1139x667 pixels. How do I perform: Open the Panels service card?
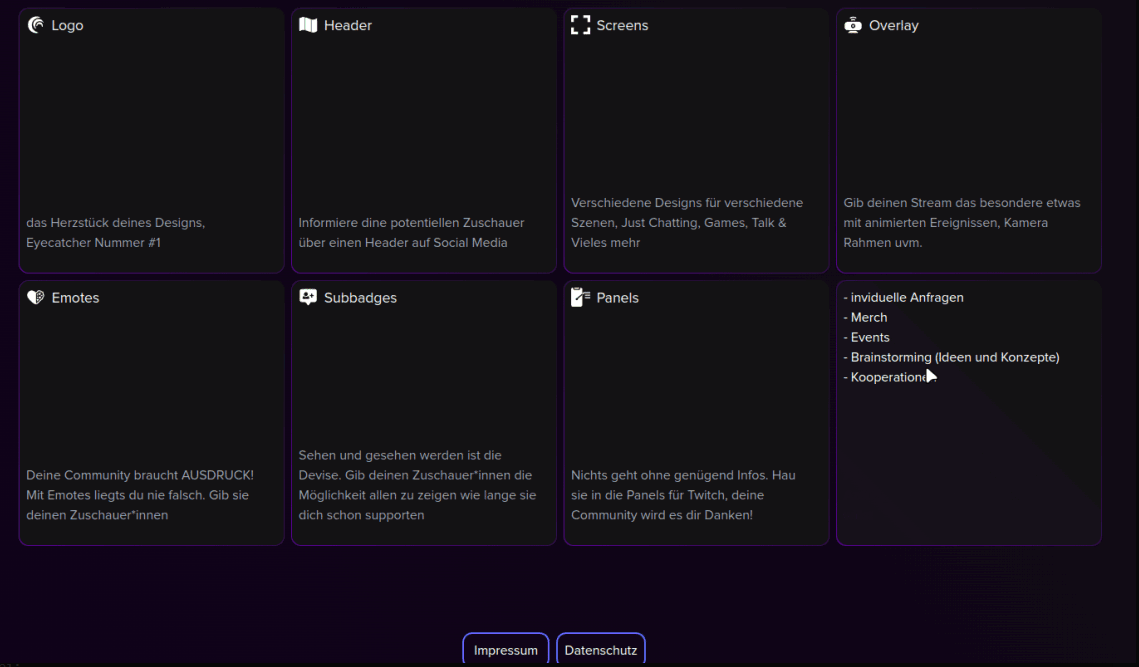[696, 412]
